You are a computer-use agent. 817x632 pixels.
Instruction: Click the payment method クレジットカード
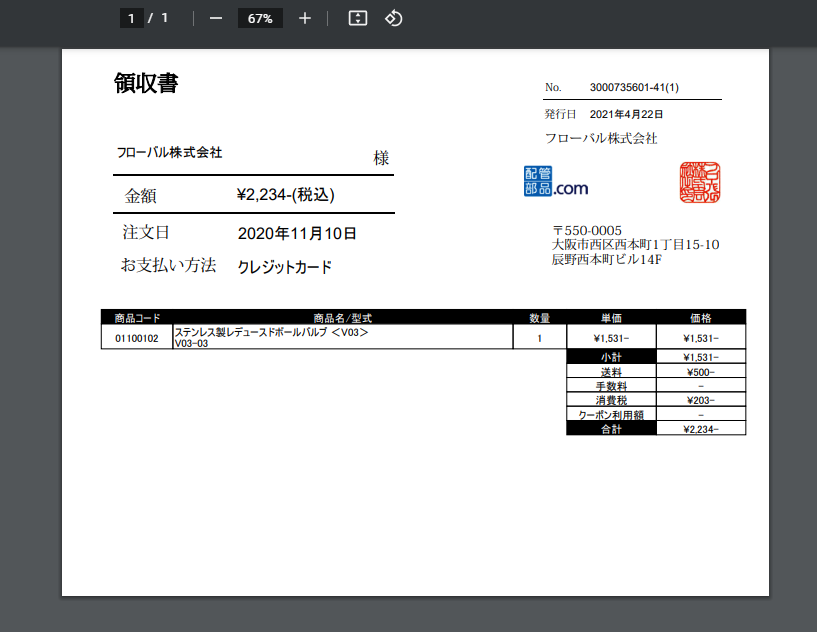(285, 267)
